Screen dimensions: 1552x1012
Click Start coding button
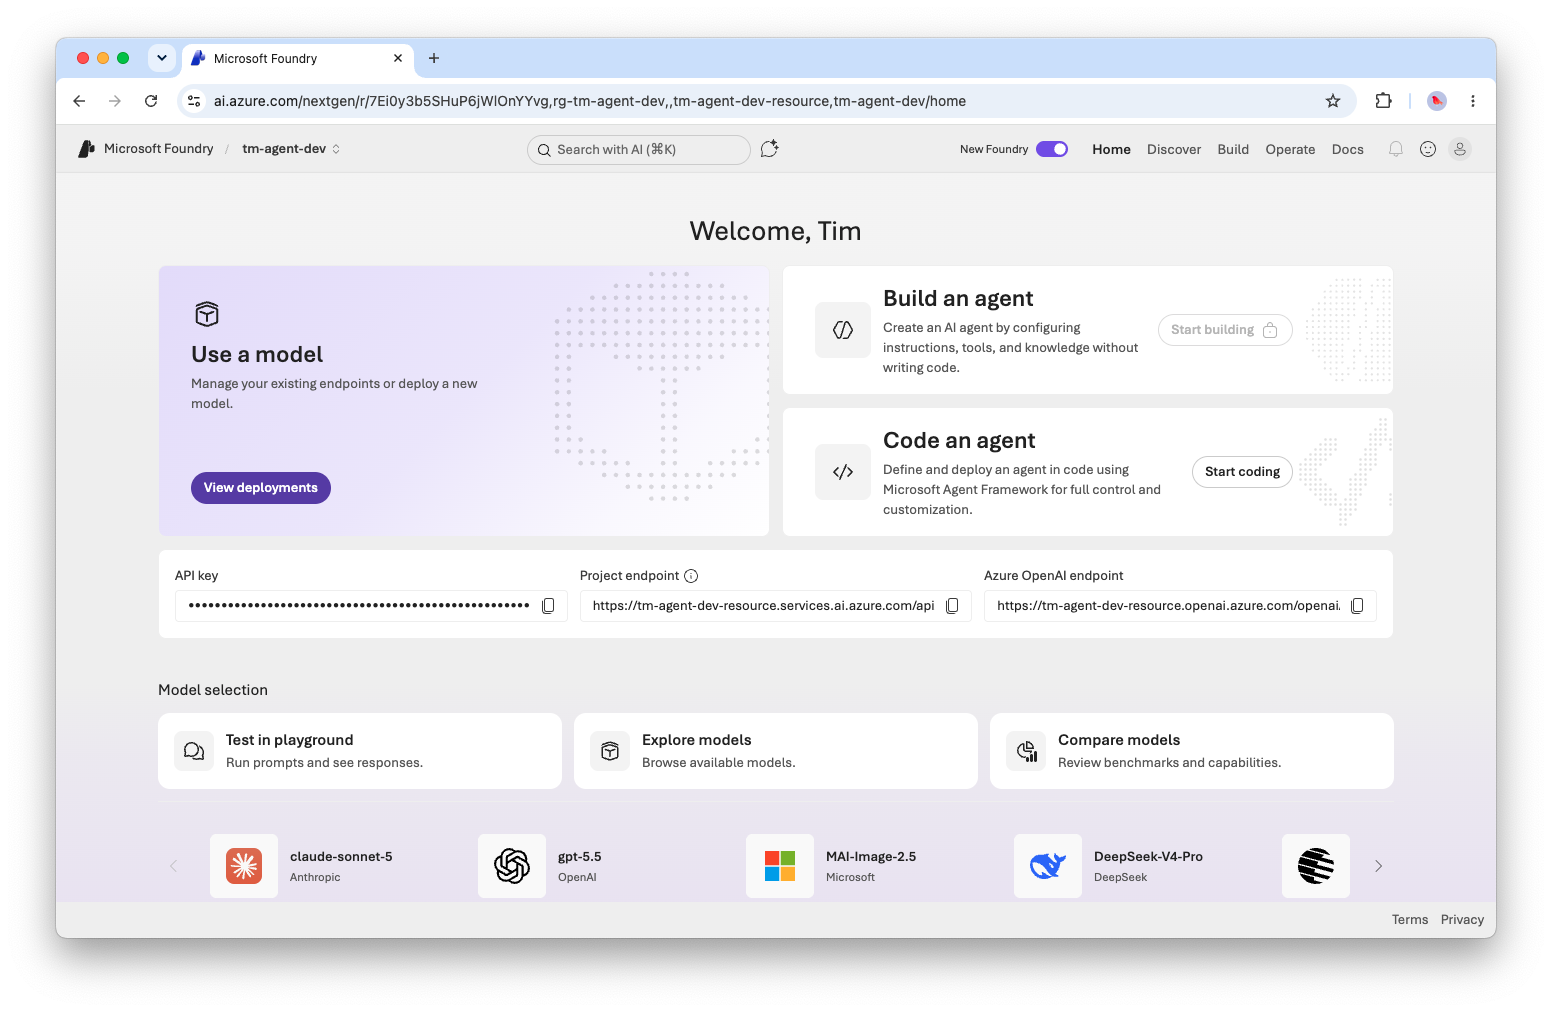tap(1242, 472)
